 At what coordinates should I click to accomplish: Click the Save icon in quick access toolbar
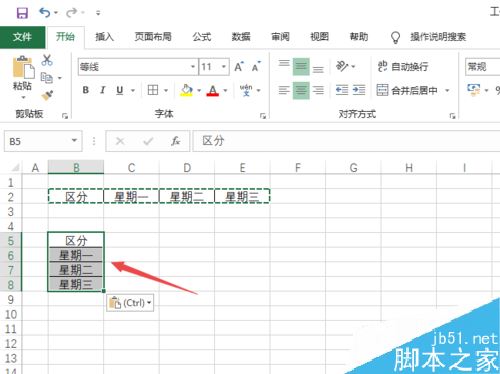pos(22,13)
